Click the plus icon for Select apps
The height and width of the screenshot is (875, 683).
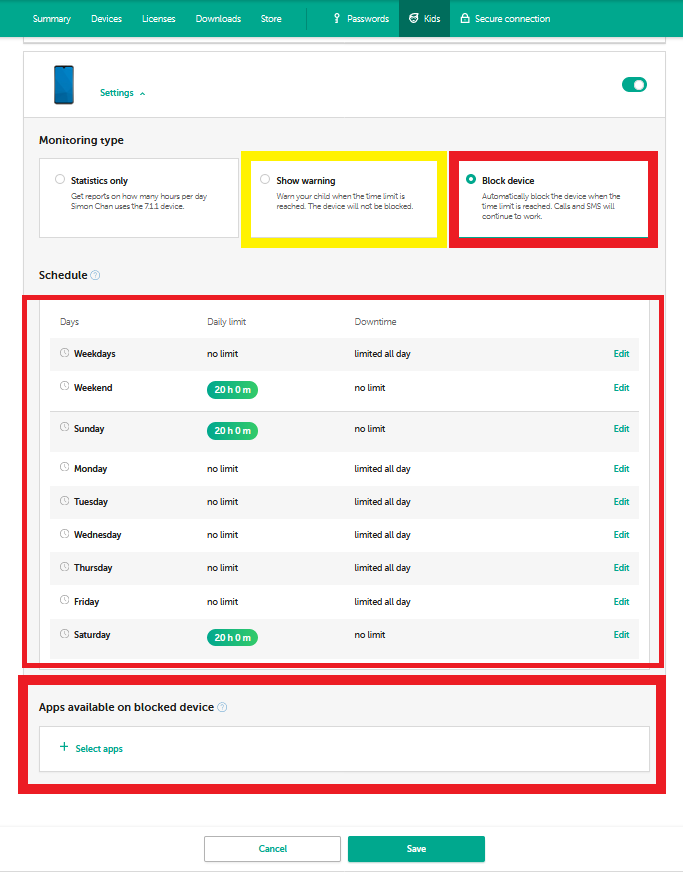(x=64, y=747)
